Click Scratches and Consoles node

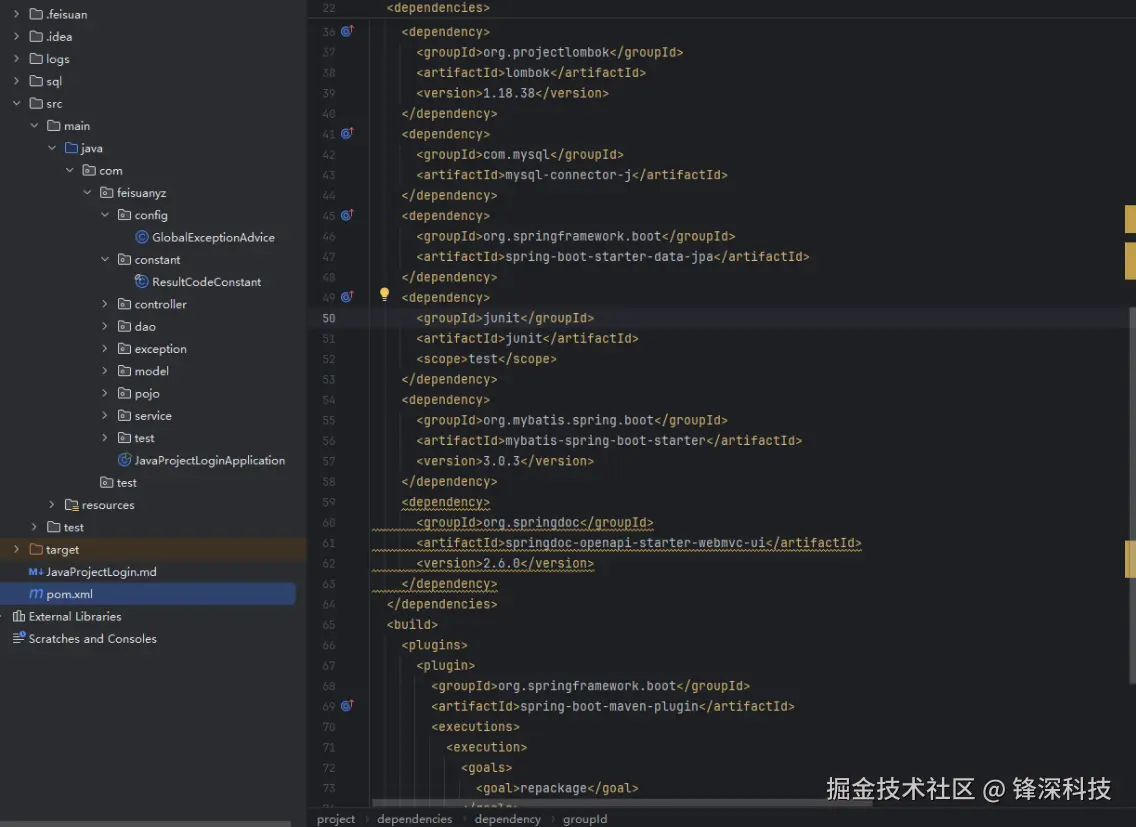tap(93, 639)
